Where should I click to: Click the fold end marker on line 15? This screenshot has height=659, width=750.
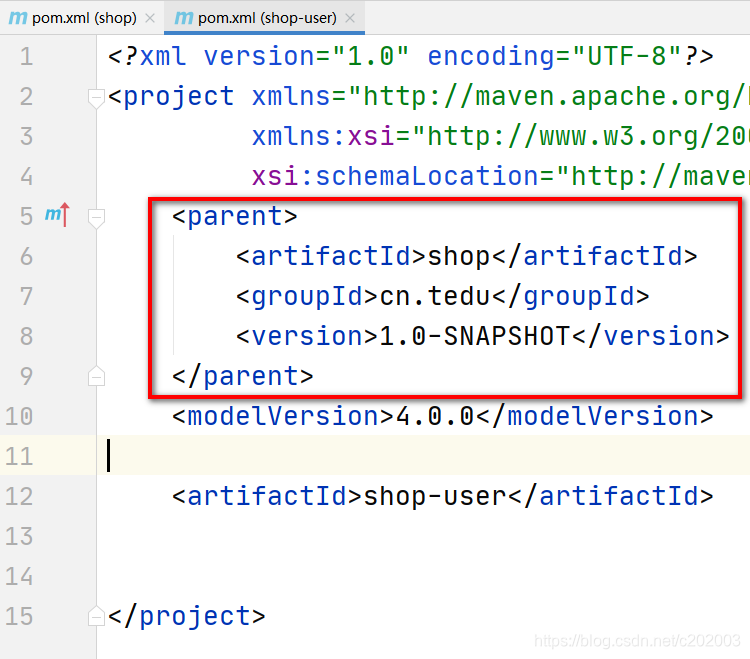pos(96,616)
